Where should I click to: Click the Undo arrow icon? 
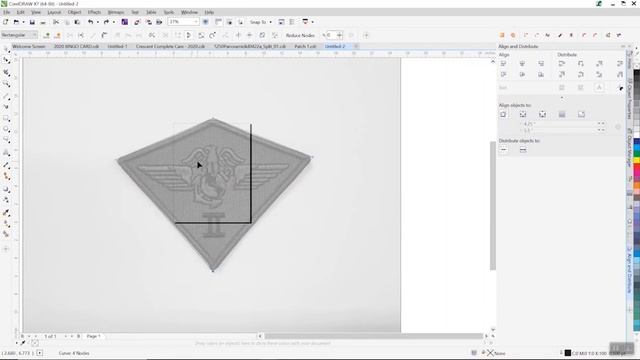91,22
